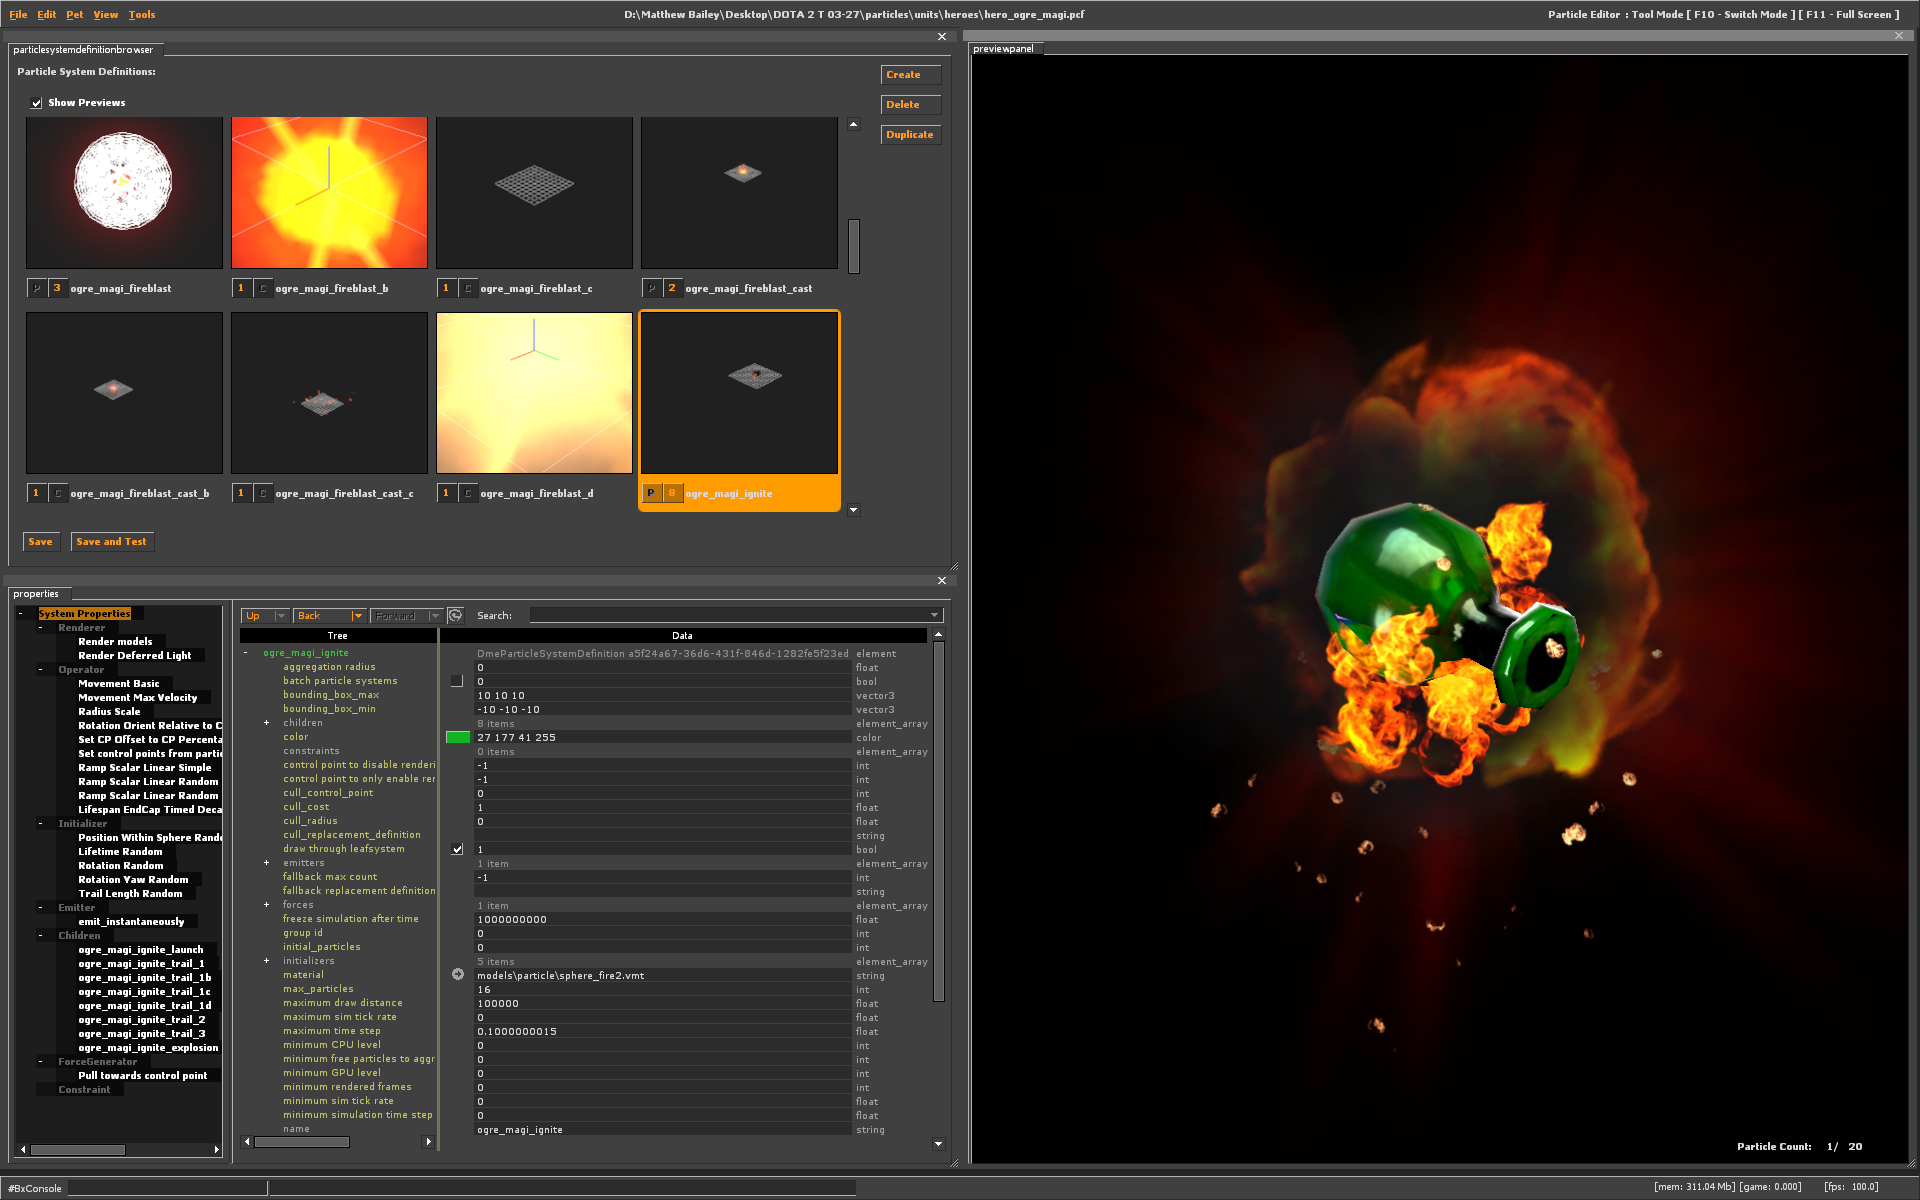Screen dimensions: 1920x1200
Task: Open the green color swatch for color
Action: point(458,737)
